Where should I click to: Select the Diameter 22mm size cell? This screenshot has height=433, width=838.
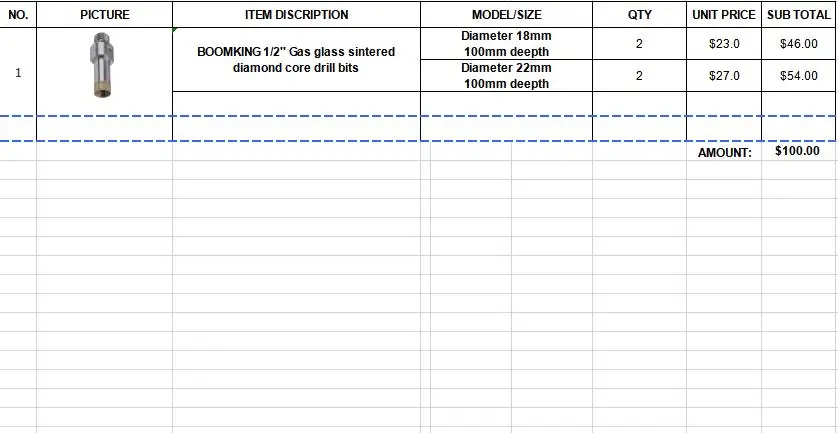(x=507, y=76)
